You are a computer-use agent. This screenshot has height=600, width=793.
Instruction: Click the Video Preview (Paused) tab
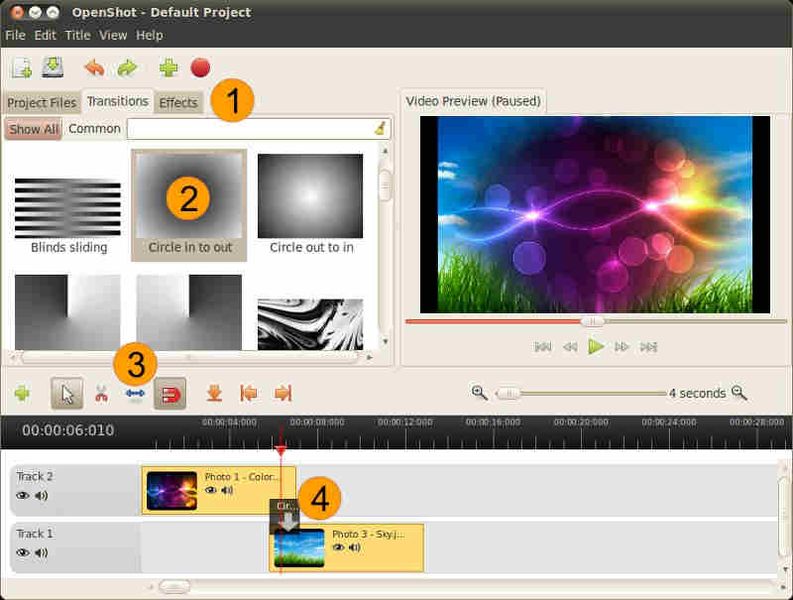pyautogui.click(x=473, y=101)
